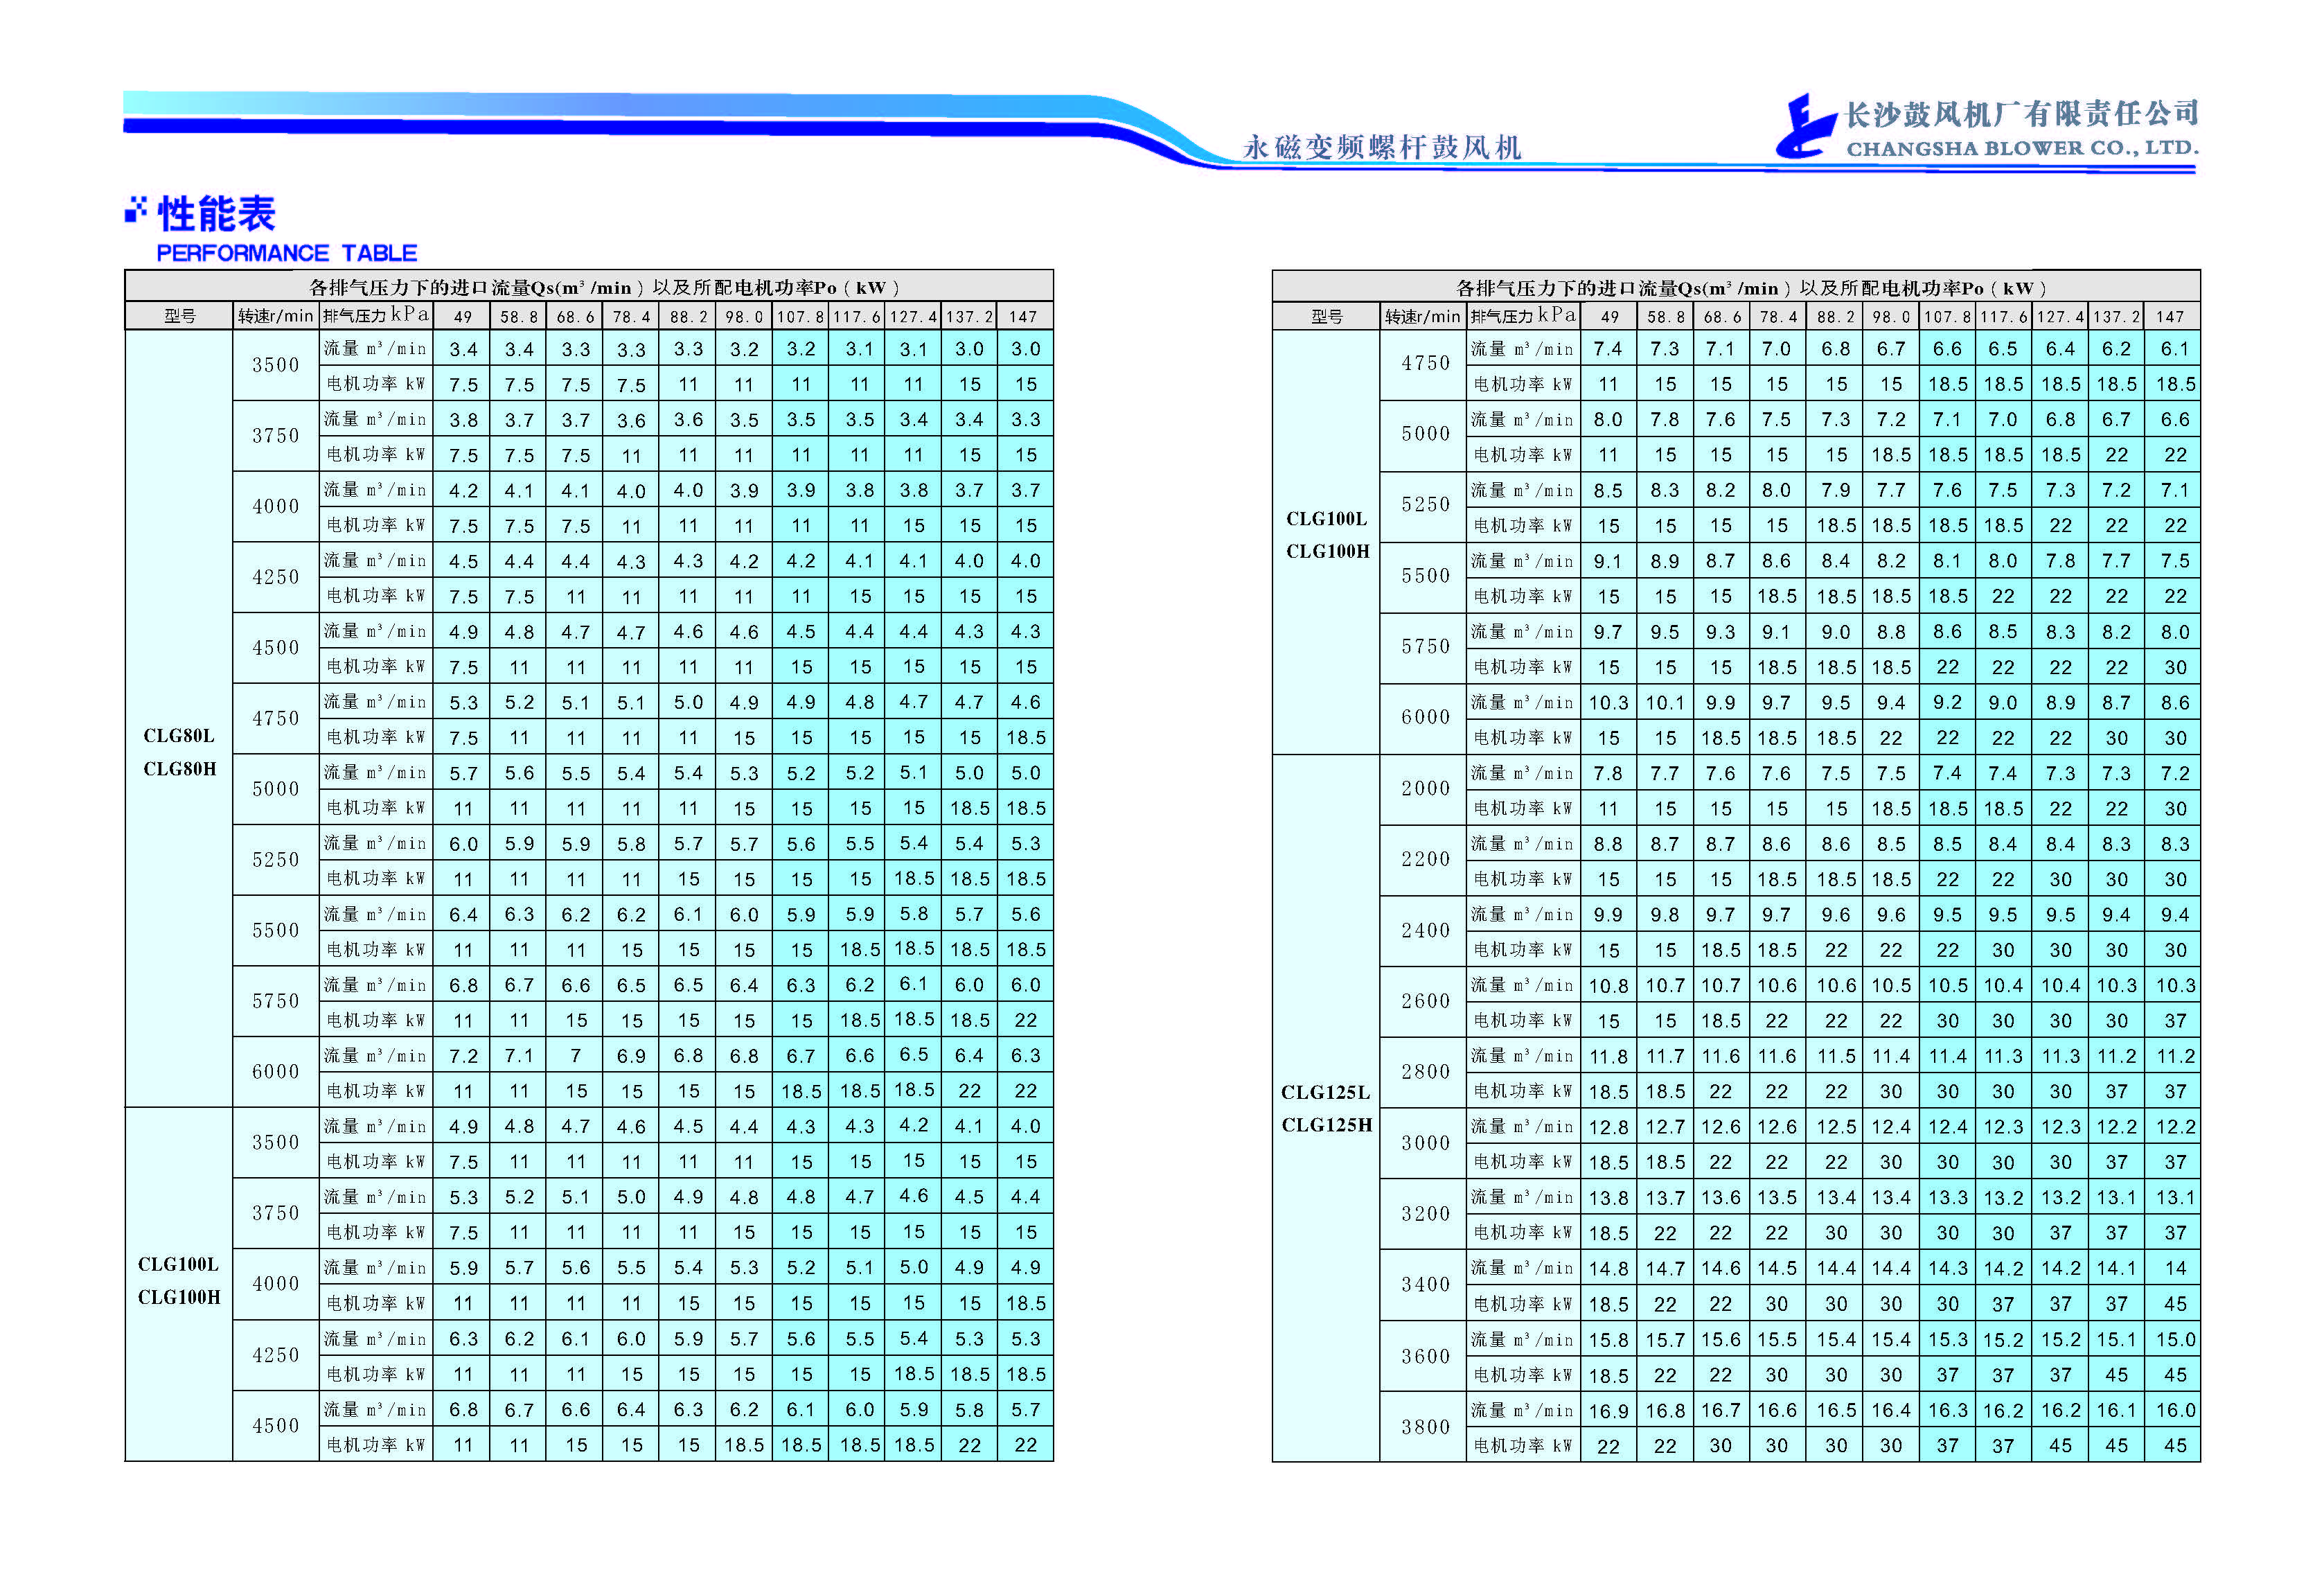Click 排气压力 kPa header in the left table
Viewport: 2324px width, 1588px height.
(x=376, y=316)
